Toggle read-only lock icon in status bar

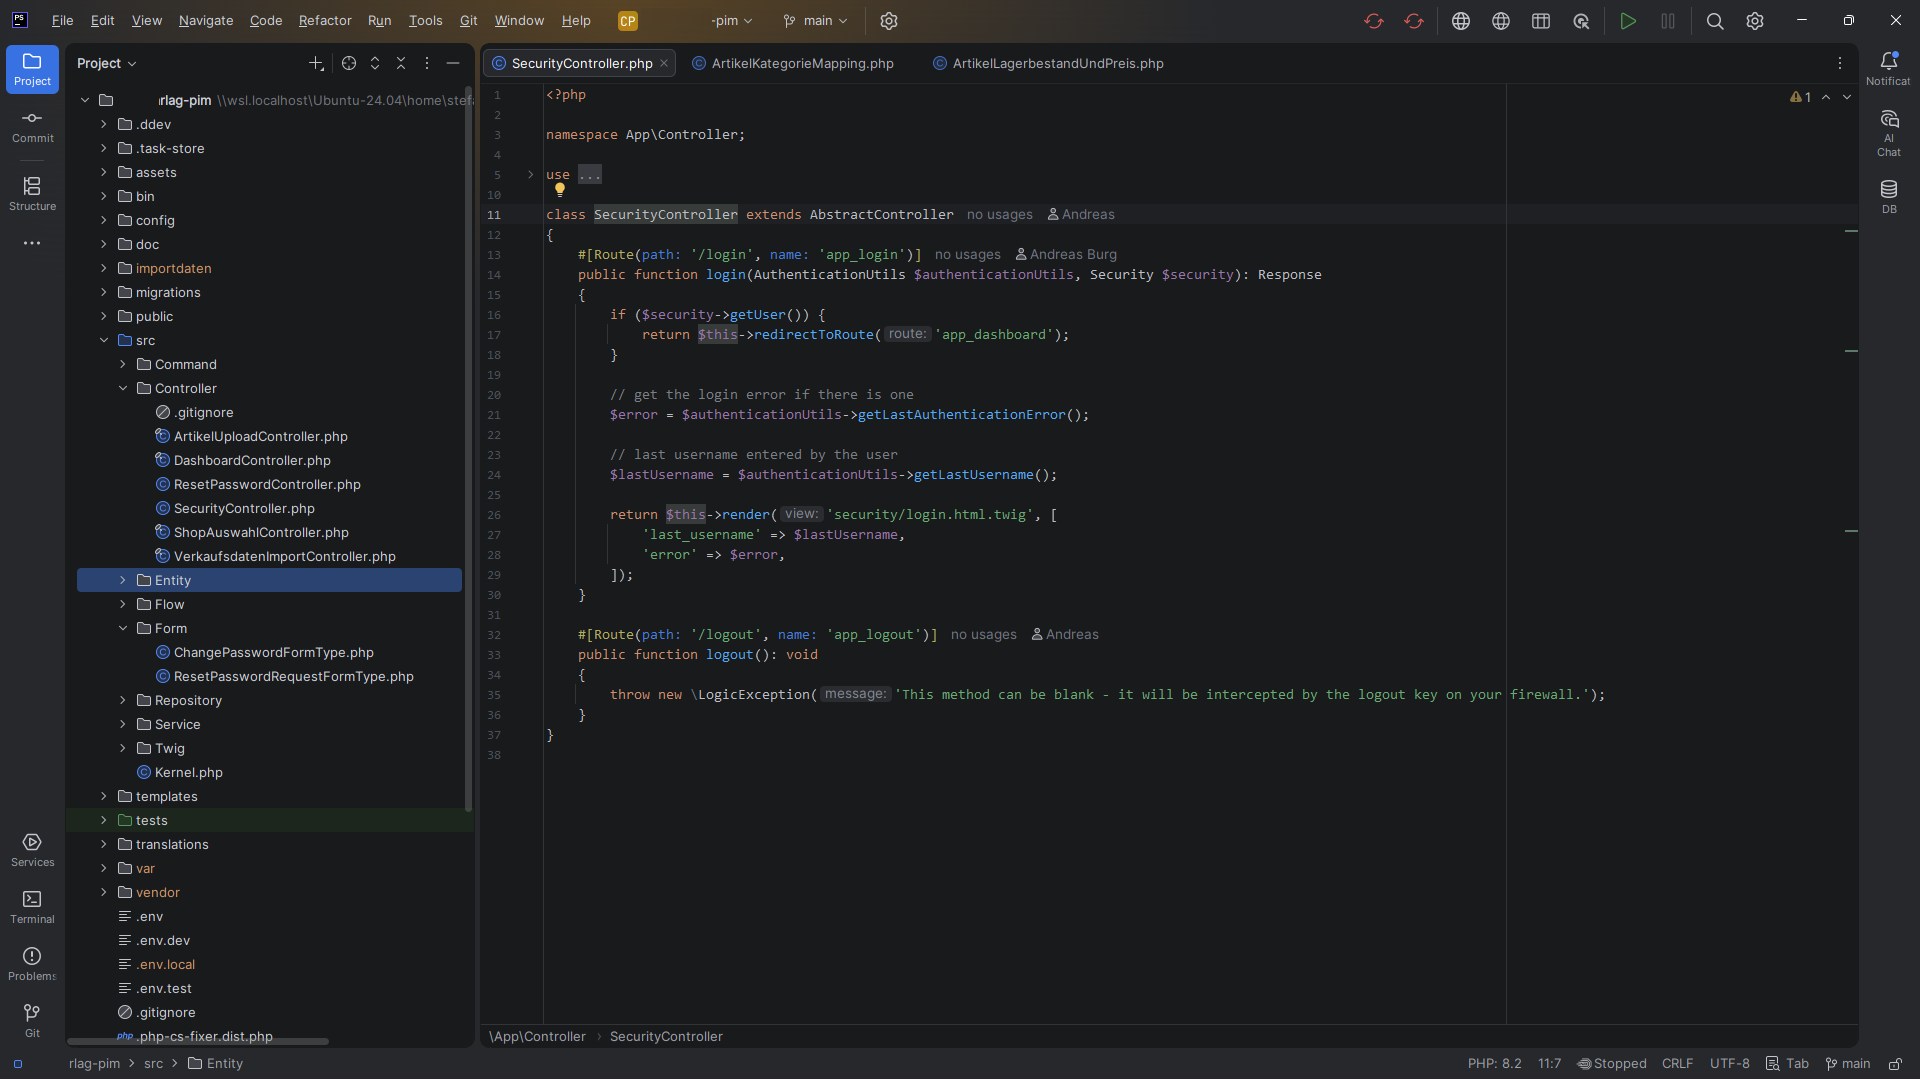[1894, 1063]
